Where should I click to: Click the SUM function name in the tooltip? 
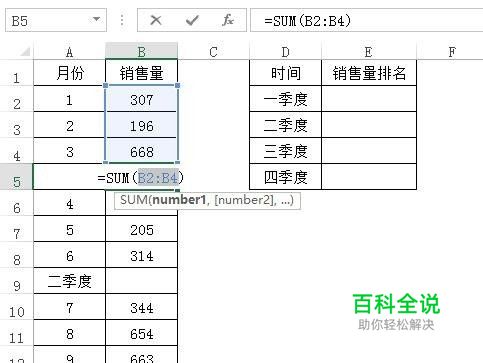(x=134, y=200)
